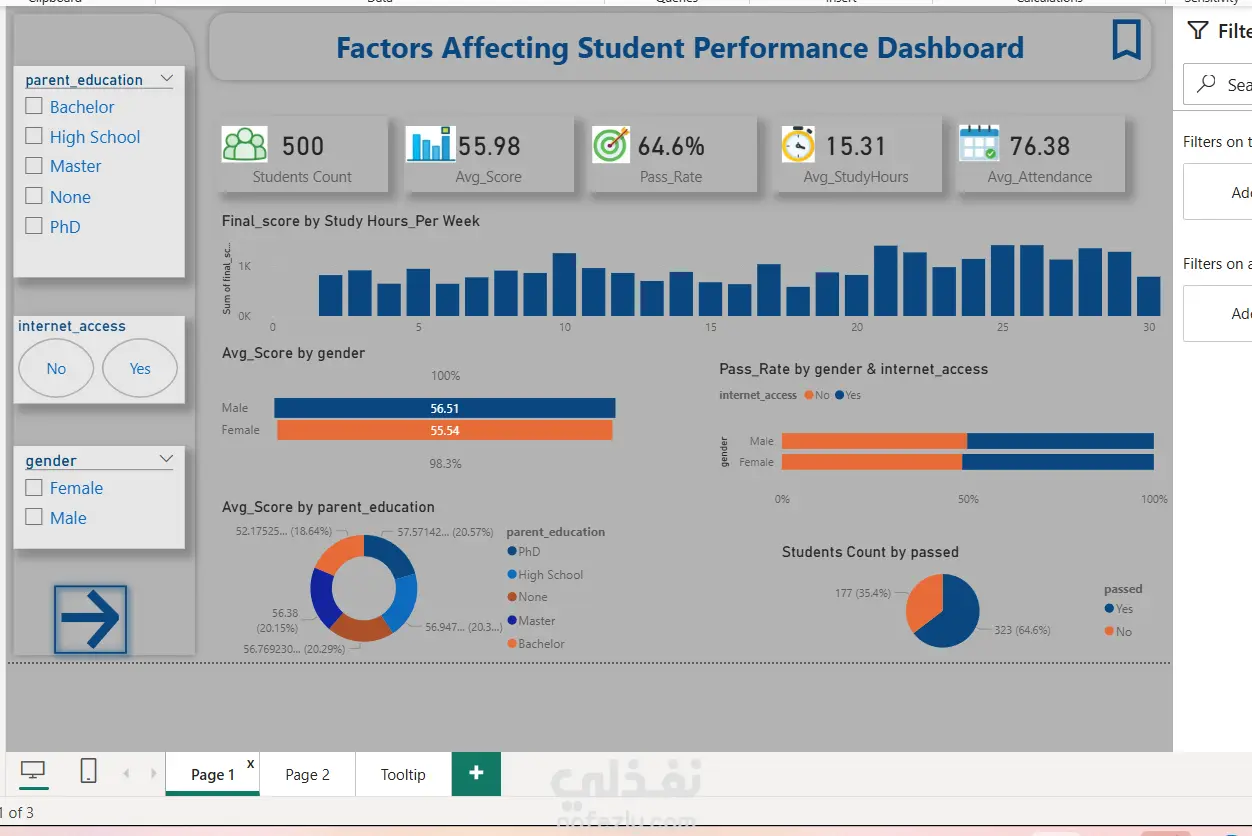Click High School legend color marker

tap(512, 574)
